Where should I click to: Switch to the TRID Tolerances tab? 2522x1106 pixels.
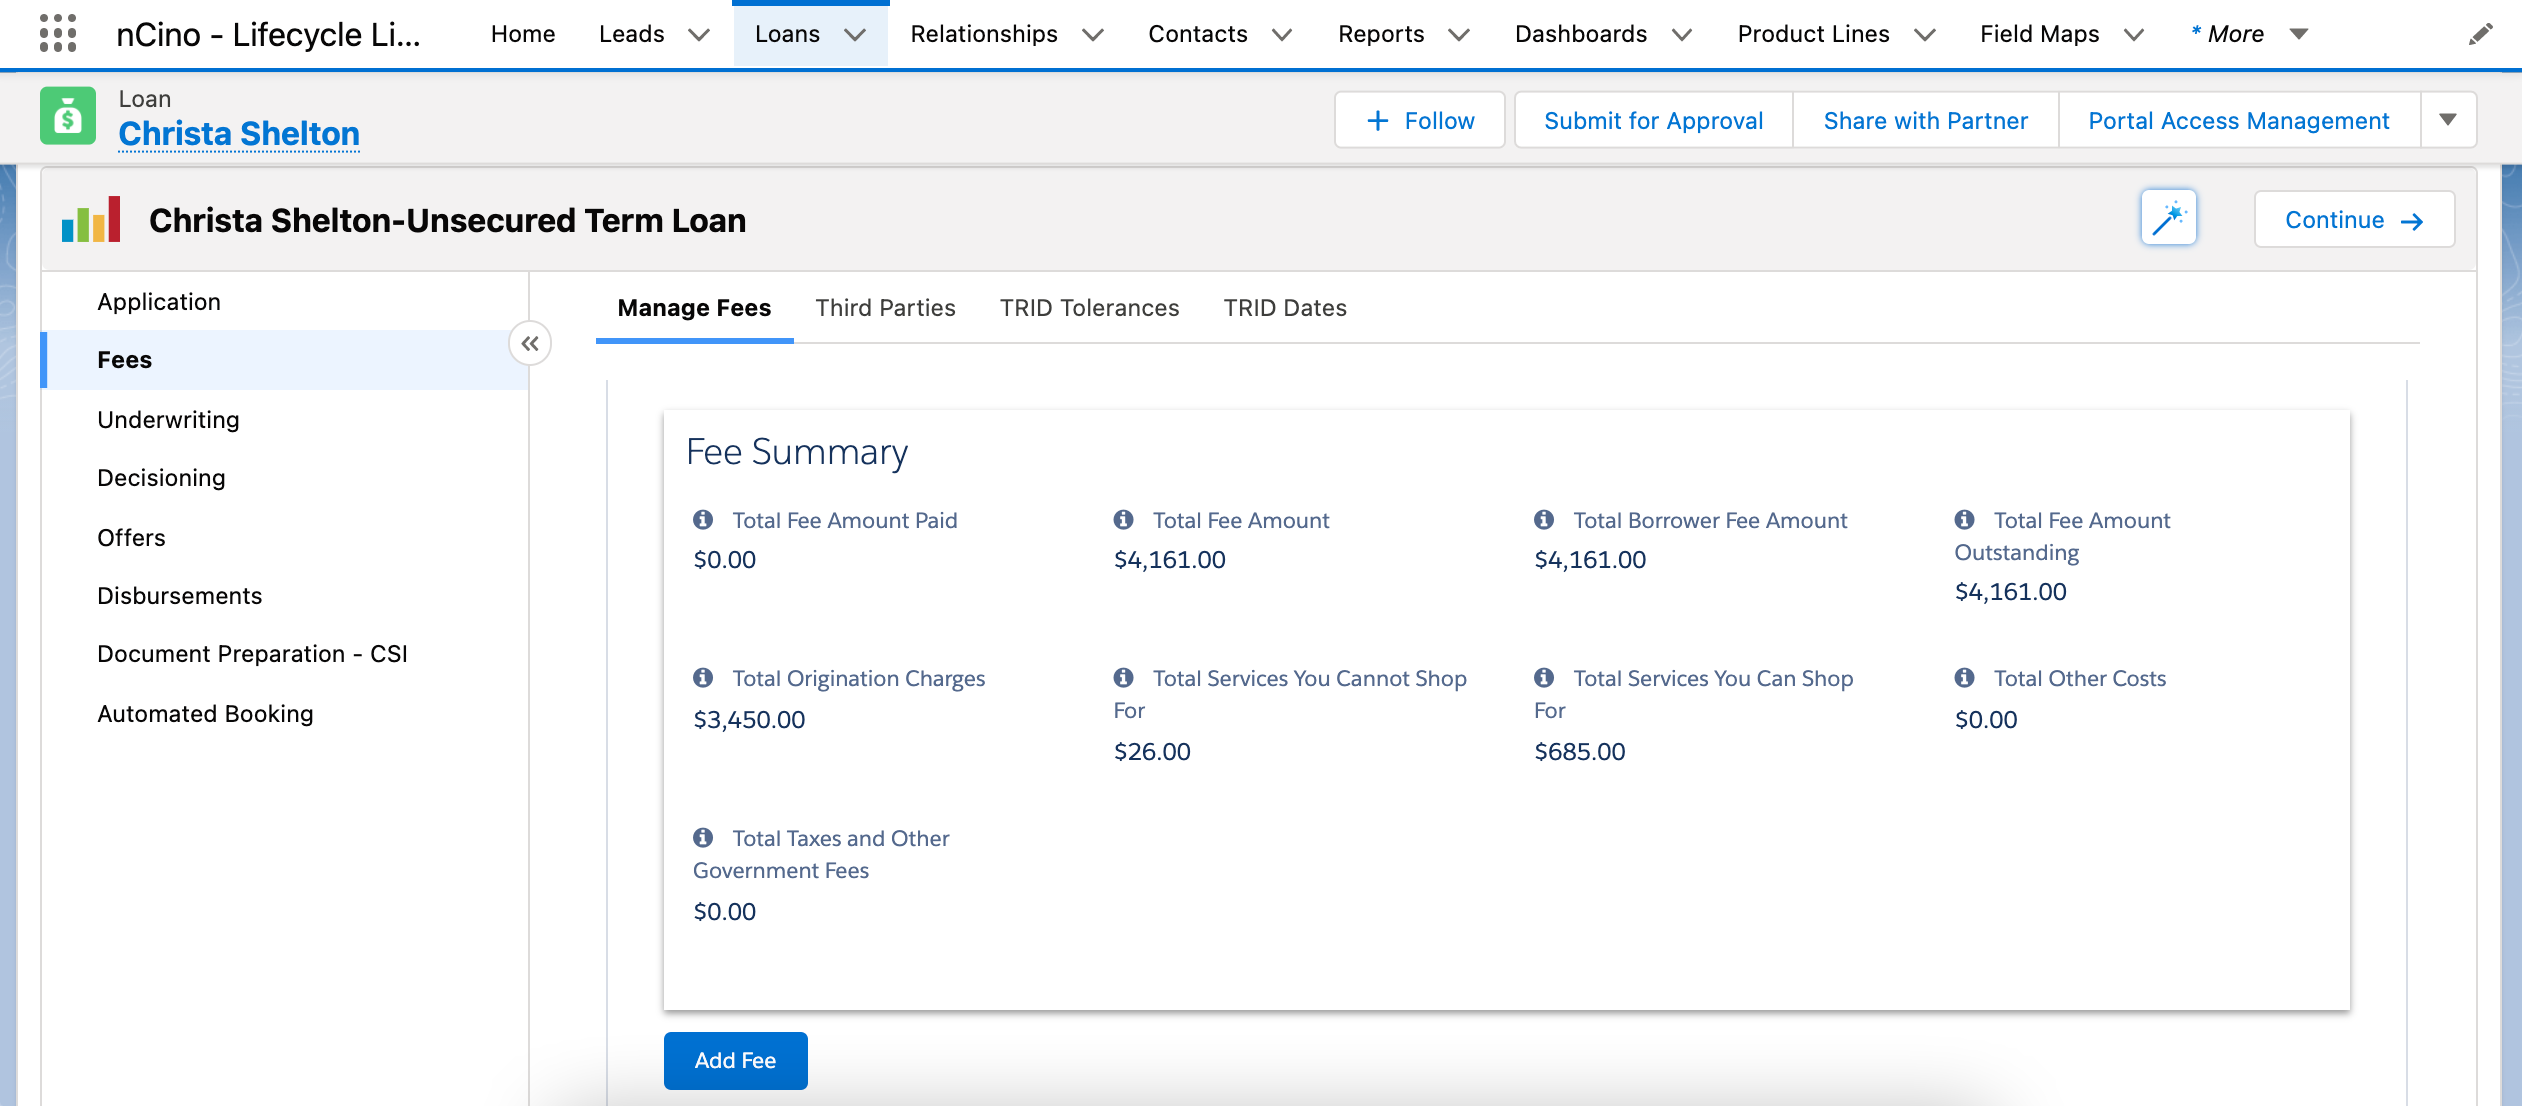coord(1089,308)
